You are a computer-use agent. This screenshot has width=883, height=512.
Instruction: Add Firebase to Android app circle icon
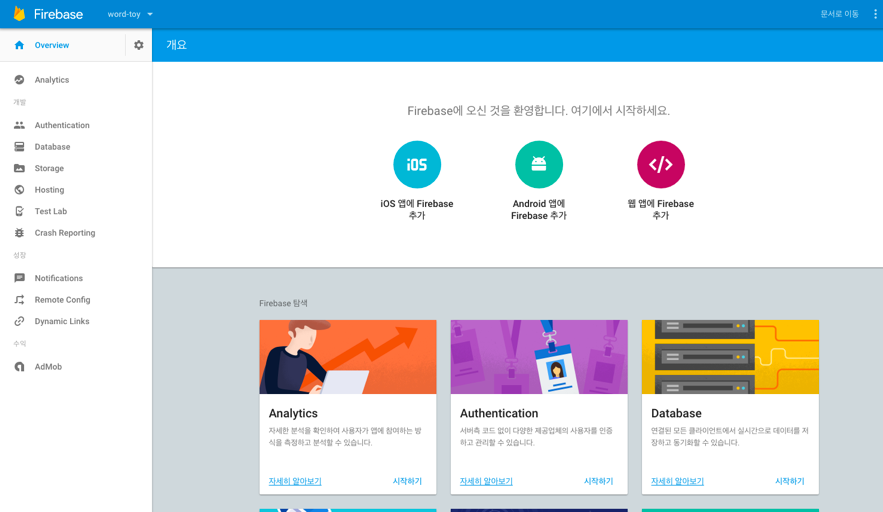(539, 164)
